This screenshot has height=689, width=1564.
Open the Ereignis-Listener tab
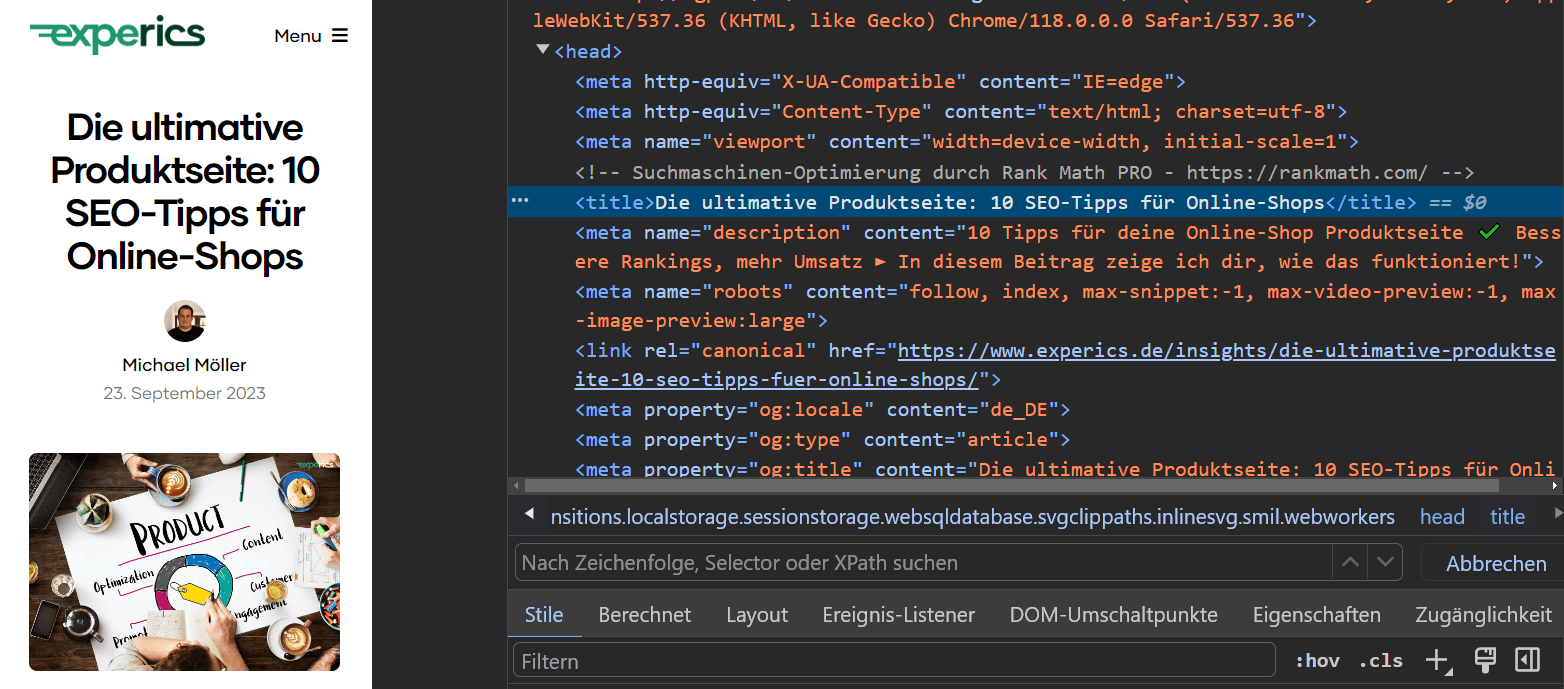click(x=898, y=614)
